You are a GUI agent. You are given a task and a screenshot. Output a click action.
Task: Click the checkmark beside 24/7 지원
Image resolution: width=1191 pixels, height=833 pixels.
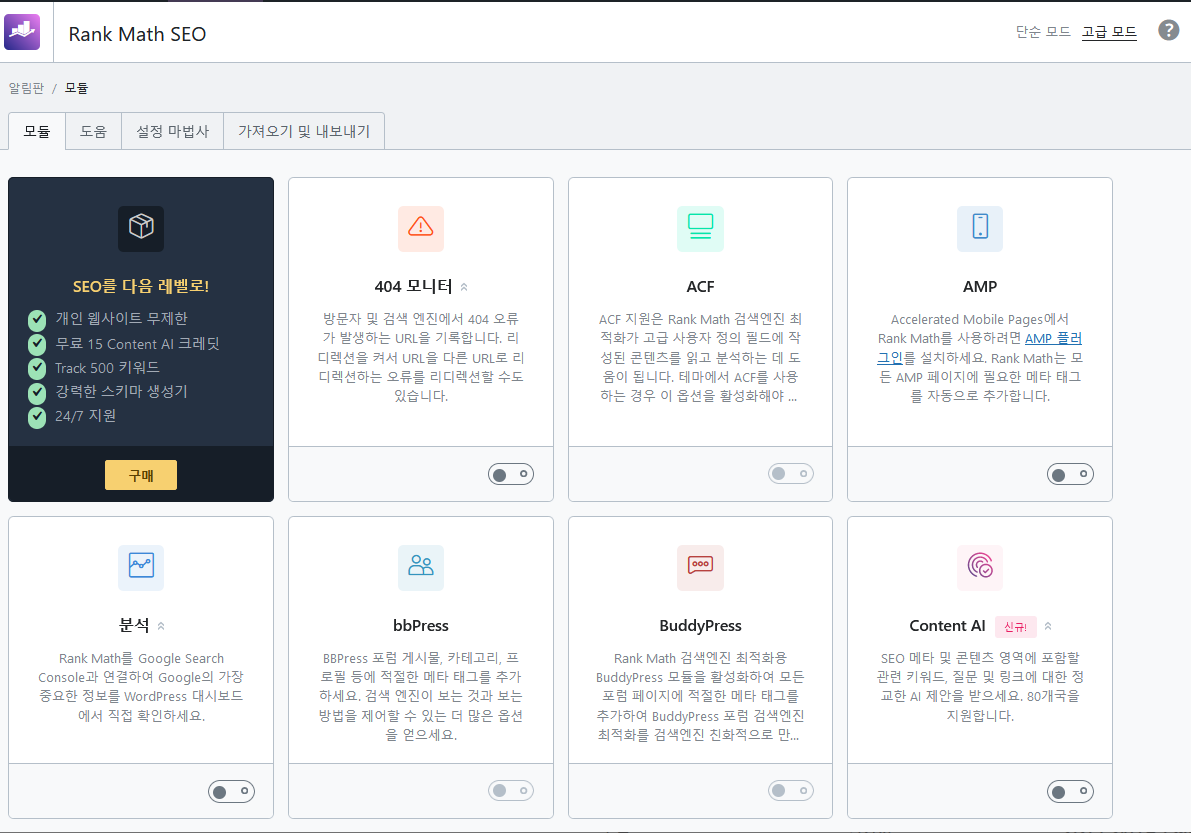(37, 418)
